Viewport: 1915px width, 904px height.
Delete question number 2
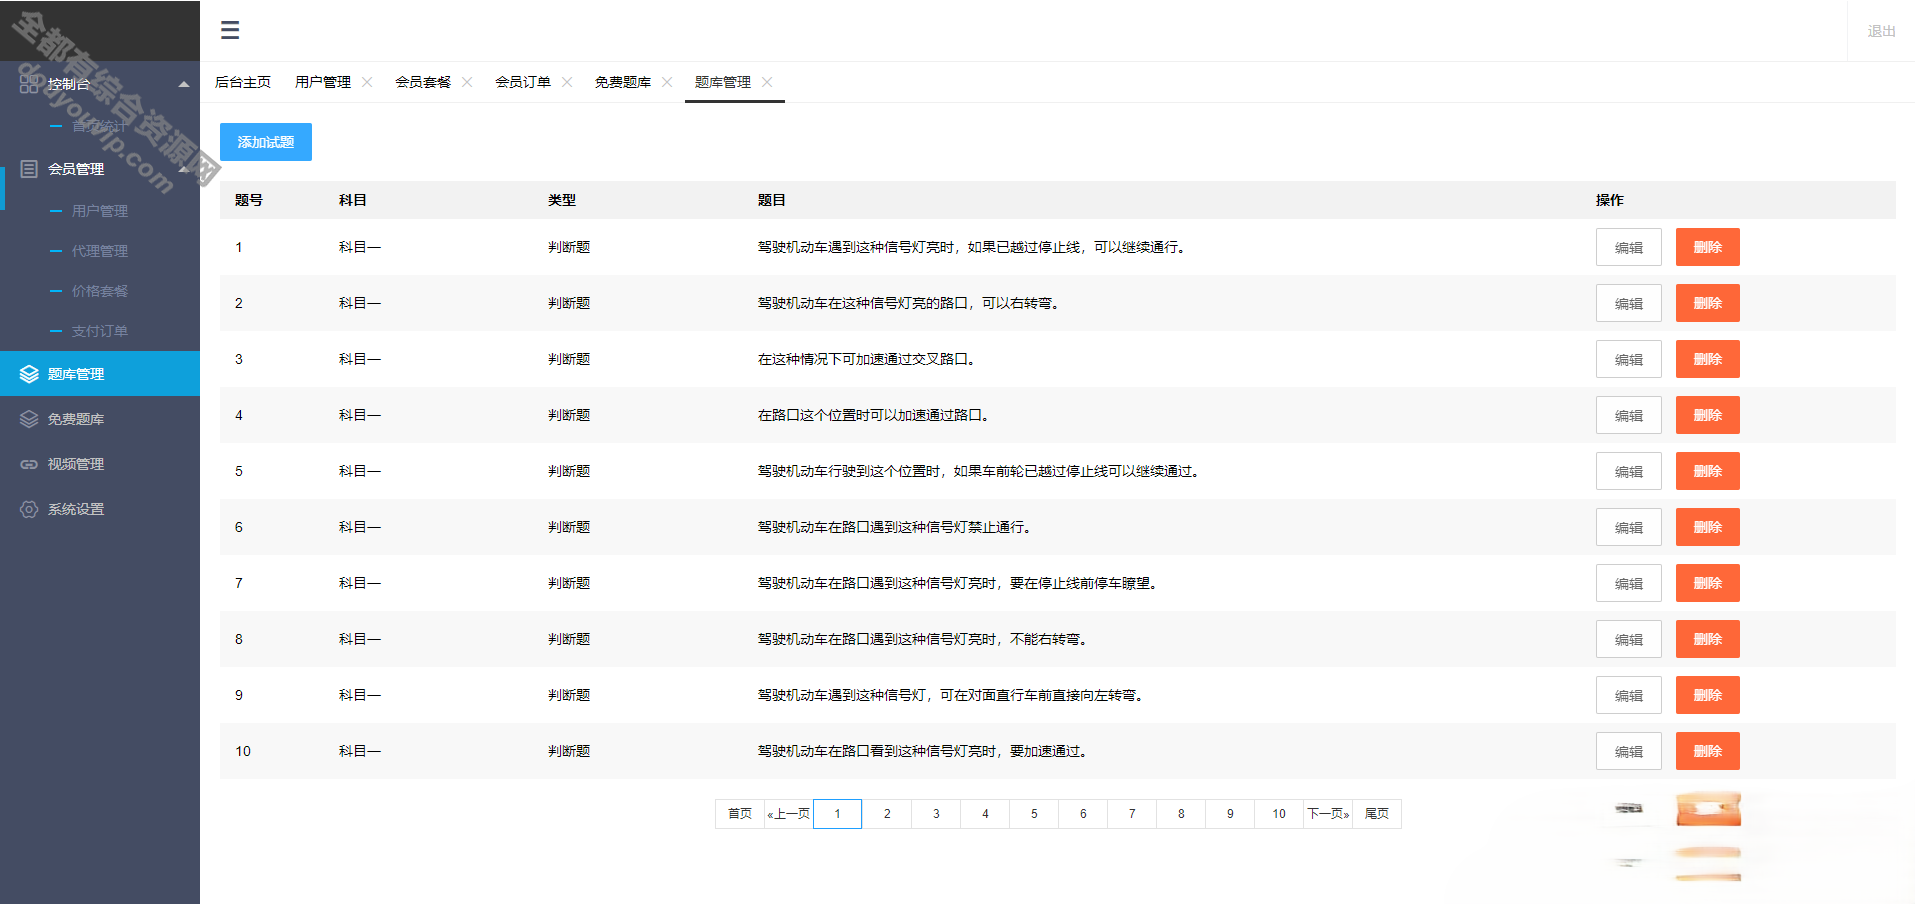click(x=1707, y=303)
